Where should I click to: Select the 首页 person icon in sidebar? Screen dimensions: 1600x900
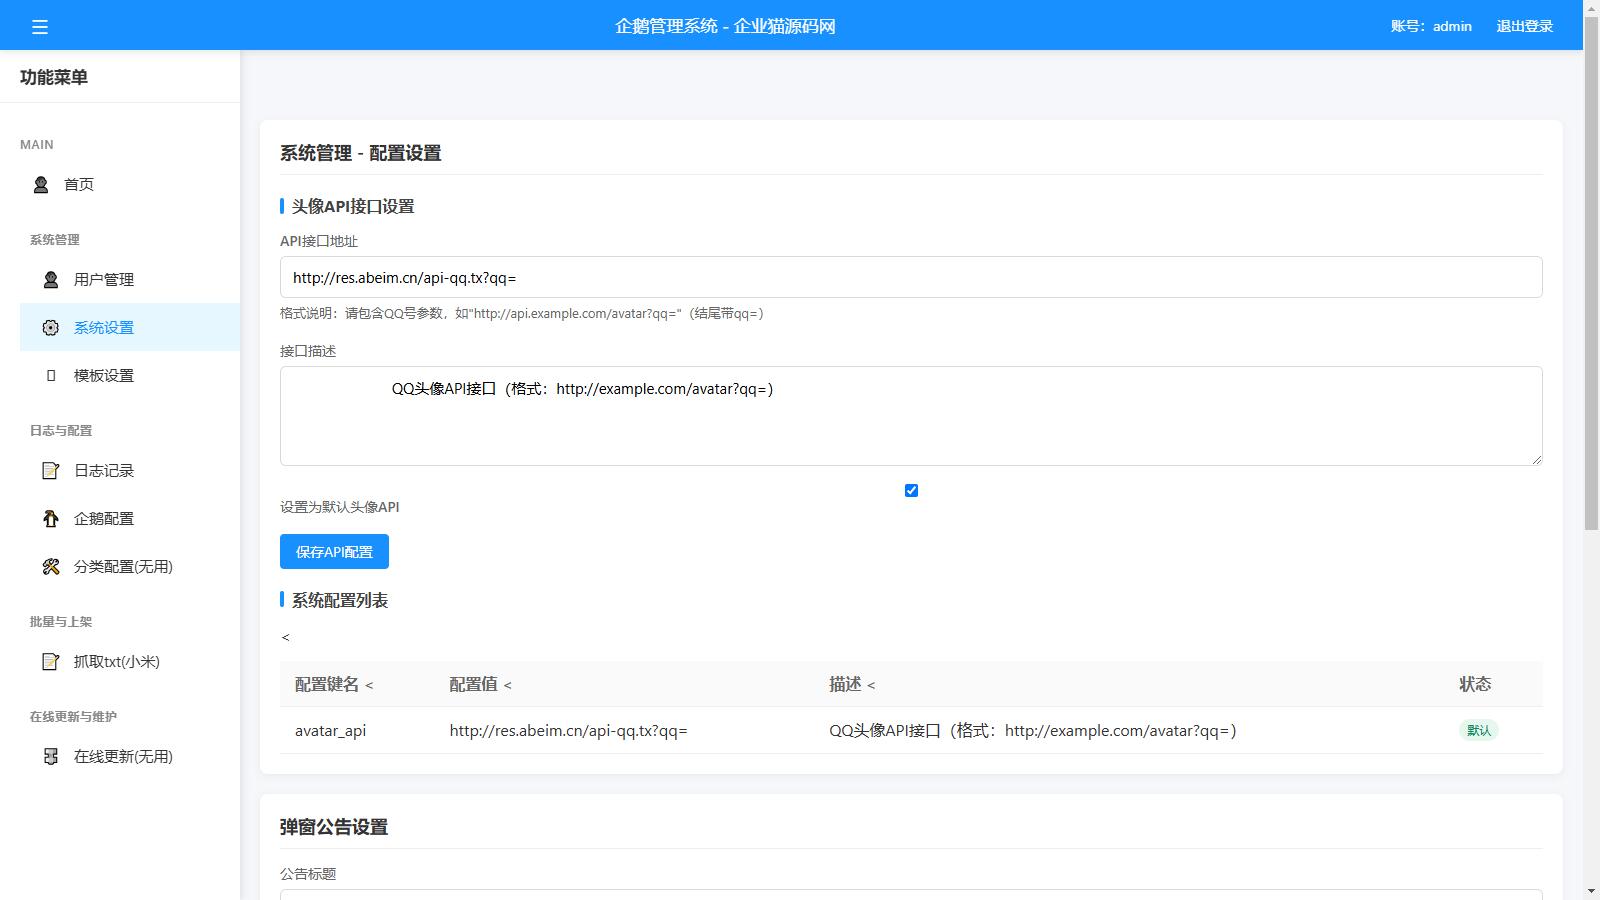(40, 184)
